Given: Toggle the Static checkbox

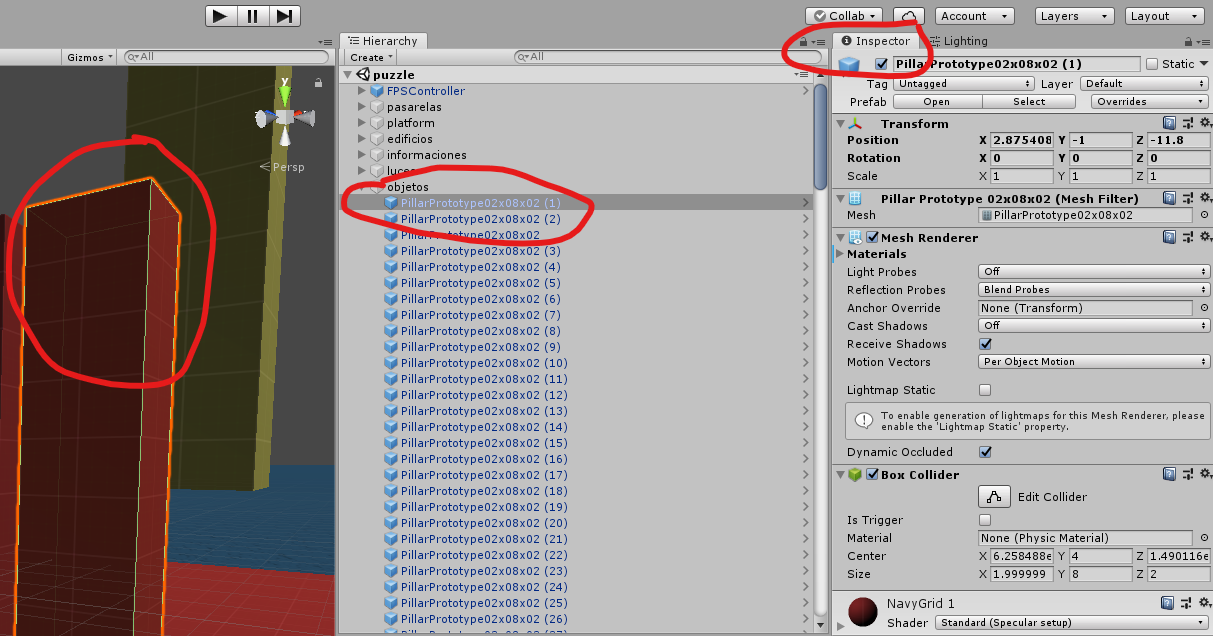Looking at the screenshot, I should point(1152,64).
